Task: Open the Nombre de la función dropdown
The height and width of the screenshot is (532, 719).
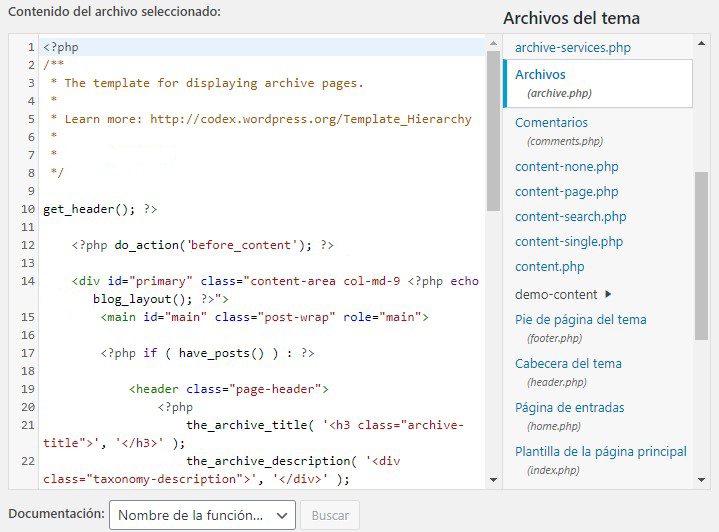Action: point(202,515)
